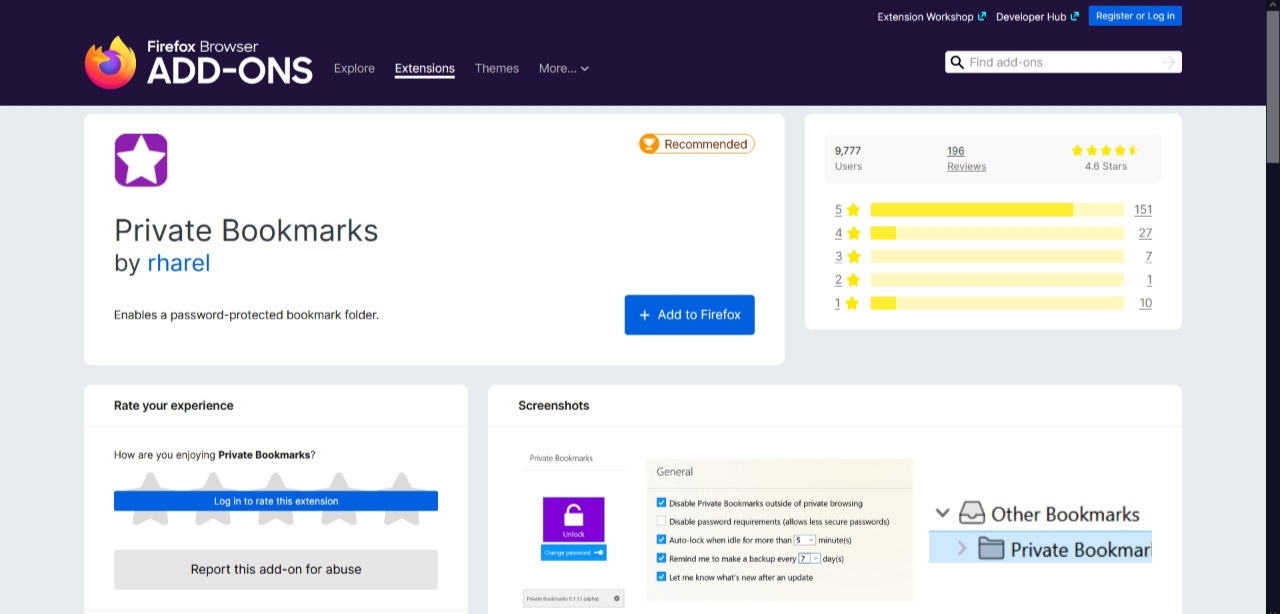Click the General settings screenshot thumbnail heading

(x=675, y=471)
